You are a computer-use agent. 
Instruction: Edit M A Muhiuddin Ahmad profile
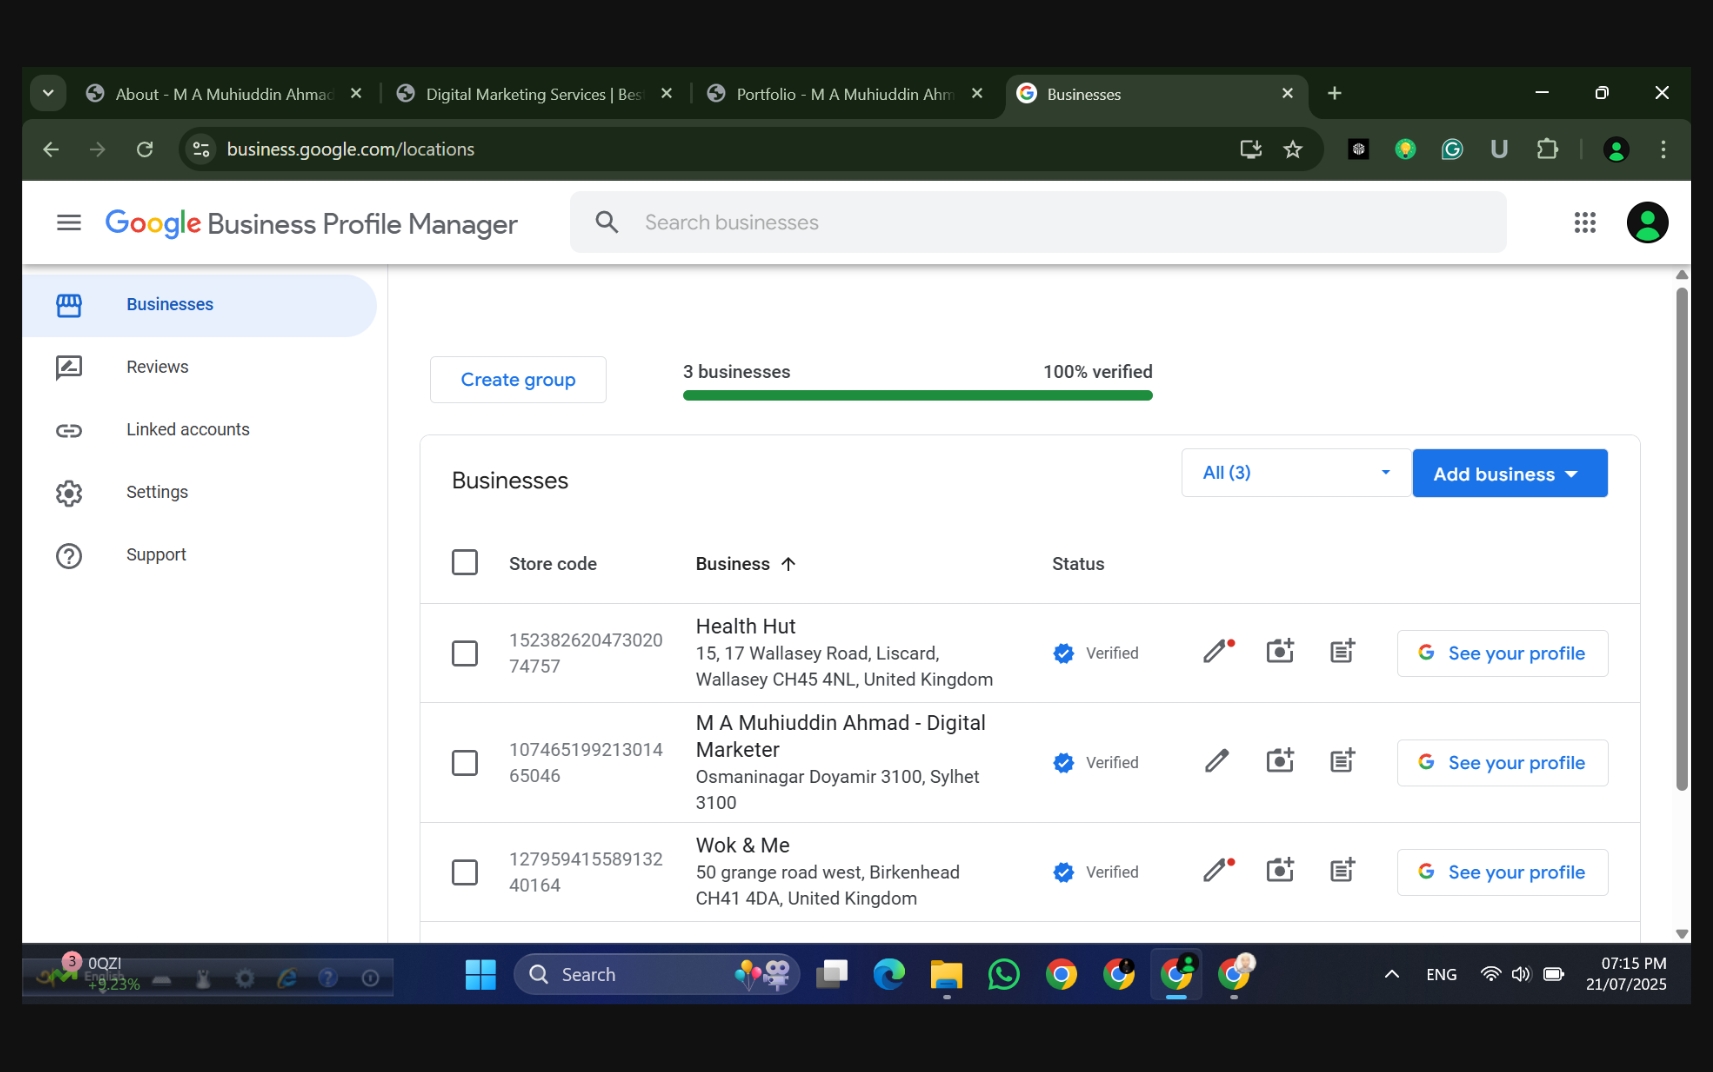coord(1217,762)
